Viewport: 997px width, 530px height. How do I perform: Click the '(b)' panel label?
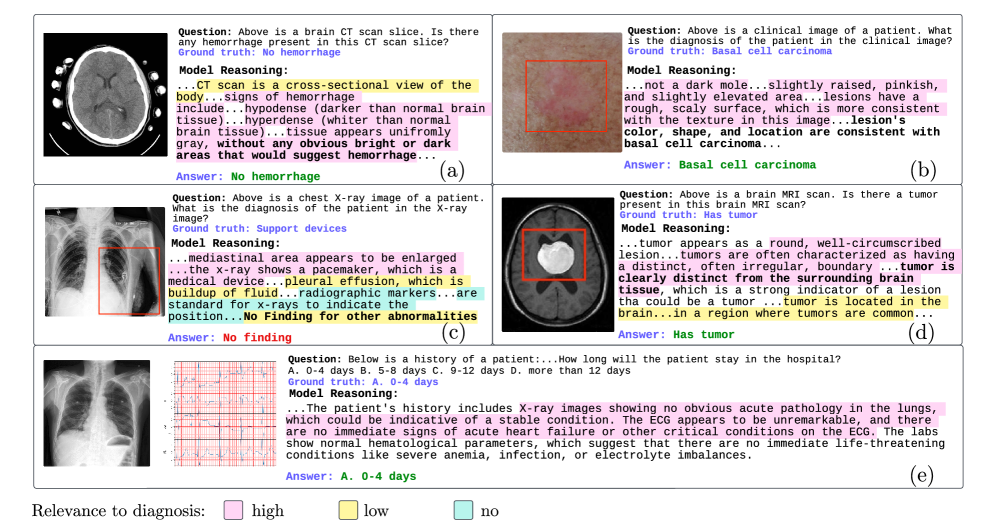(x=923, y=170)
